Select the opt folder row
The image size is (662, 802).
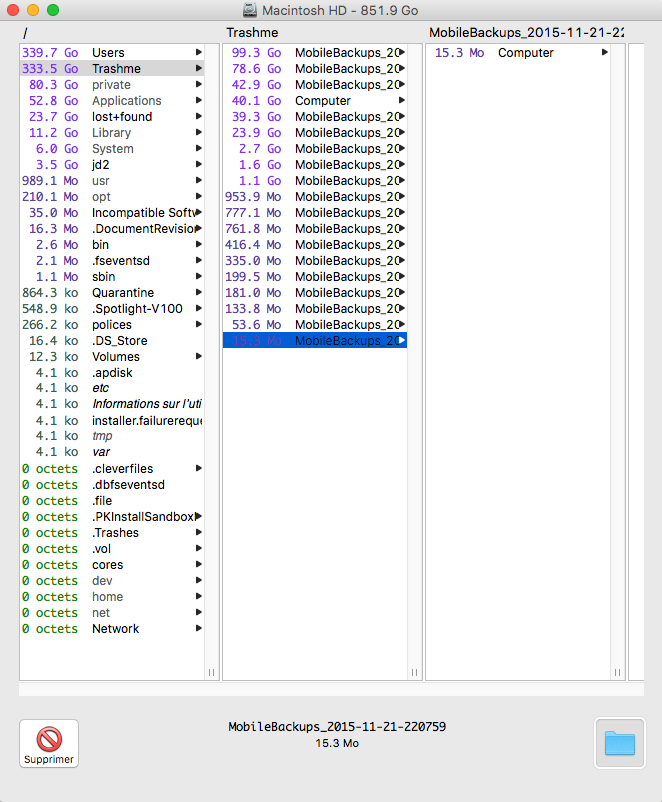pyautogui.click(x=112, y=196)
